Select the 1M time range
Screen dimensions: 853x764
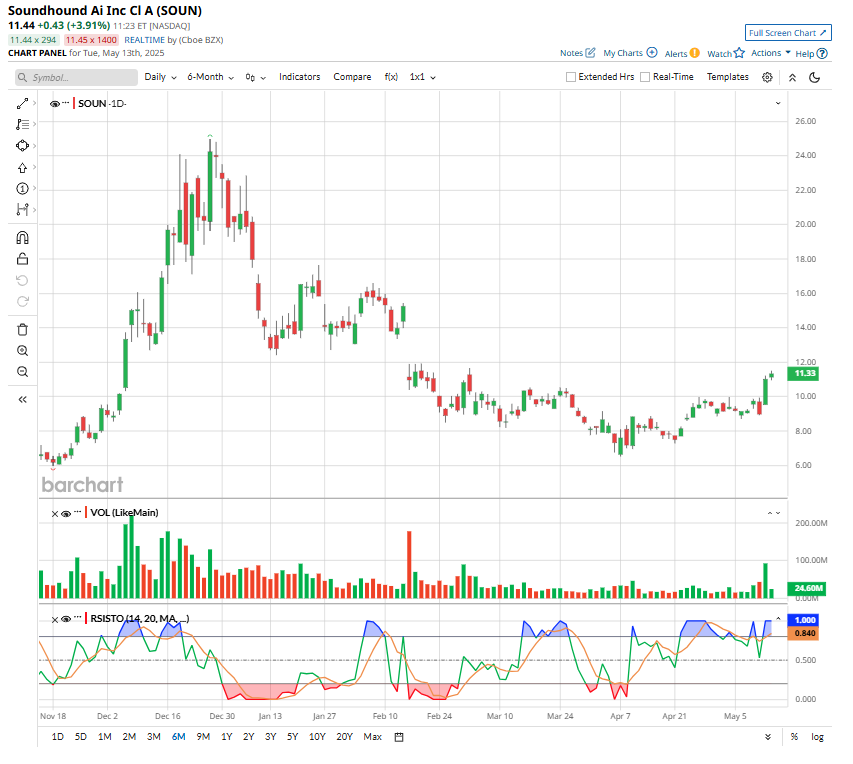click(x=104, y=737)
